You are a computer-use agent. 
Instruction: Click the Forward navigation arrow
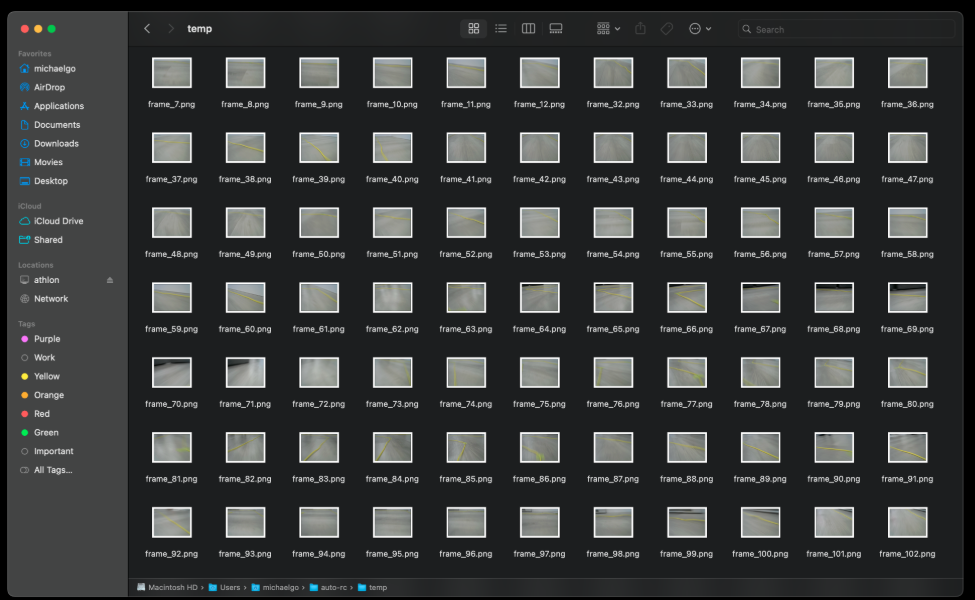click(171, 29)
